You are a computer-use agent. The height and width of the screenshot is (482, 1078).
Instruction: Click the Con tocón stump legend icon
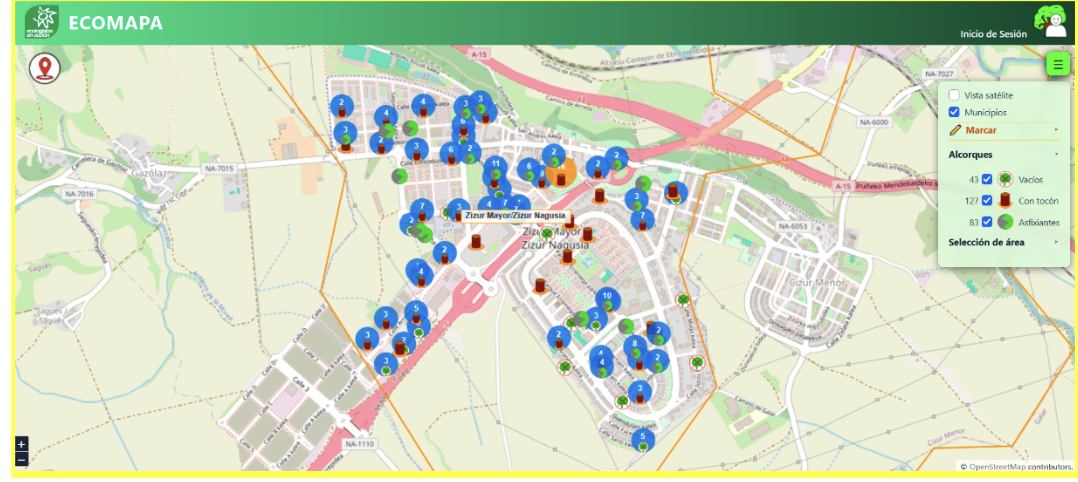click(1006, 200)
